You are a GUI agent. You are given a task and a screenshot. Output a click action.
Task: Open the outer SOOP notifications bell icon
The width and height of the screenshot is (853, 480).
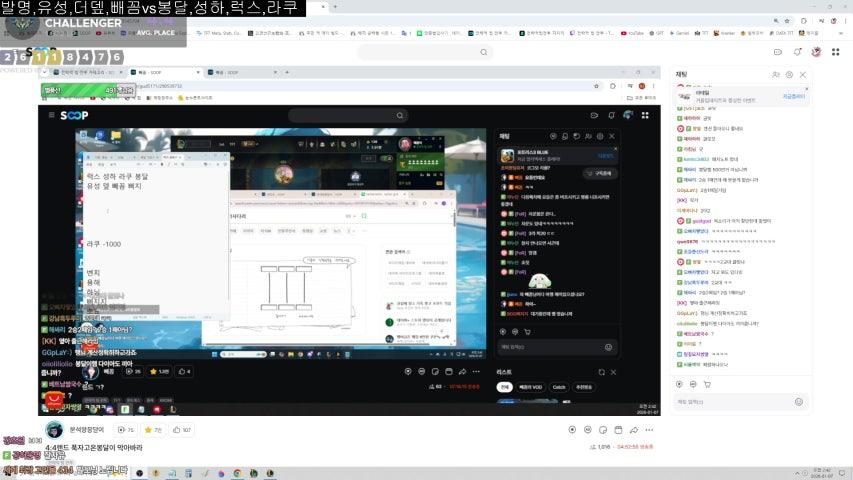point(797,52)
